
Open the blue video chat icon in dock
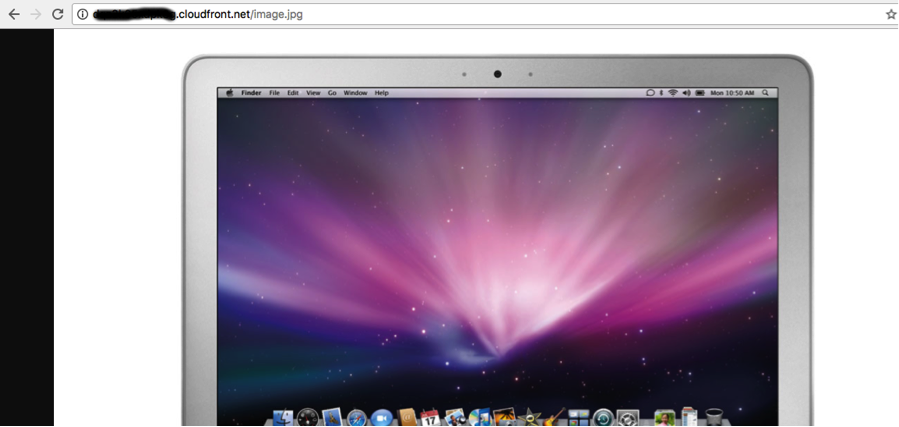pos(381,418)
